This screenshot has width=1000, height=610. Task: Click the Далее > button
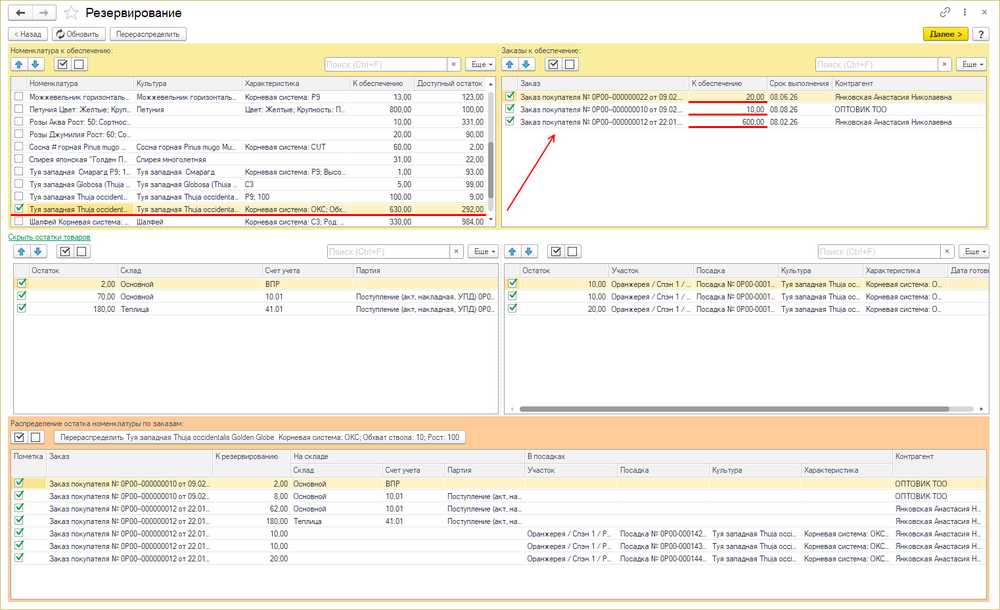coord(945,34)
